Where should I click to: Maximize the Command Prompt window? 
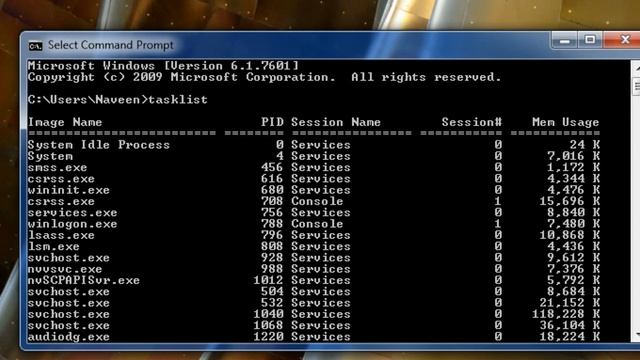tap(590, 40)
